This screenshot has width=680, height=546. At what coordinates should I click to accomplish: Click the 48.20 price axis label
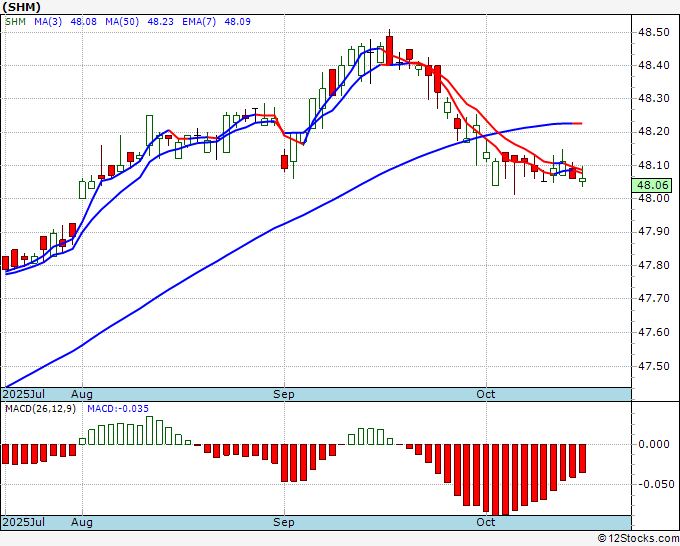point(654,132)
